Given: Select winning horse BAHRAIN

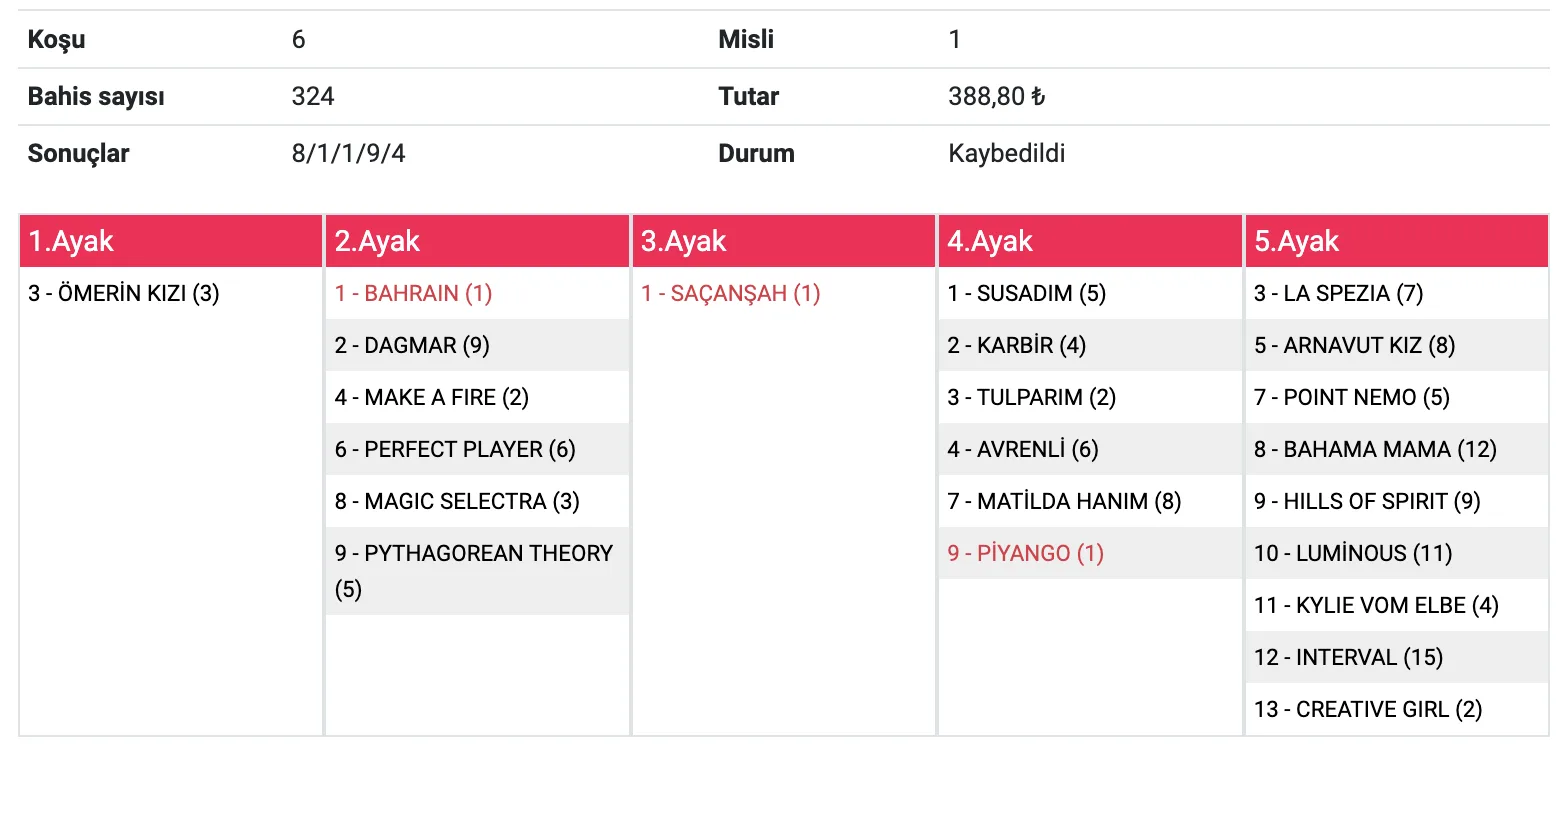Looking at the screenshot, I should (413, 293).
